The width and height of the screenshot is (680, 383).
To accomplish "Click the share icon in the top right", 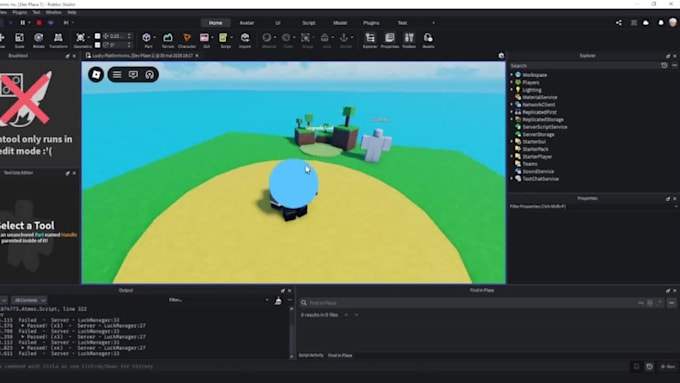I will pyautogui.click(x=619, y=23).
